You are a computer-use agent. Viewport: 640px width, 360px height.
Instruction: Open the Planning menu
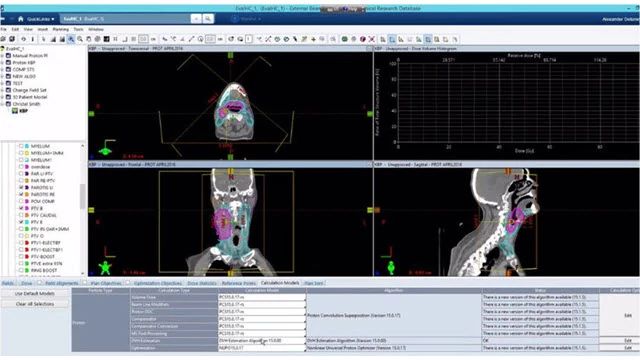pos(60,29)
